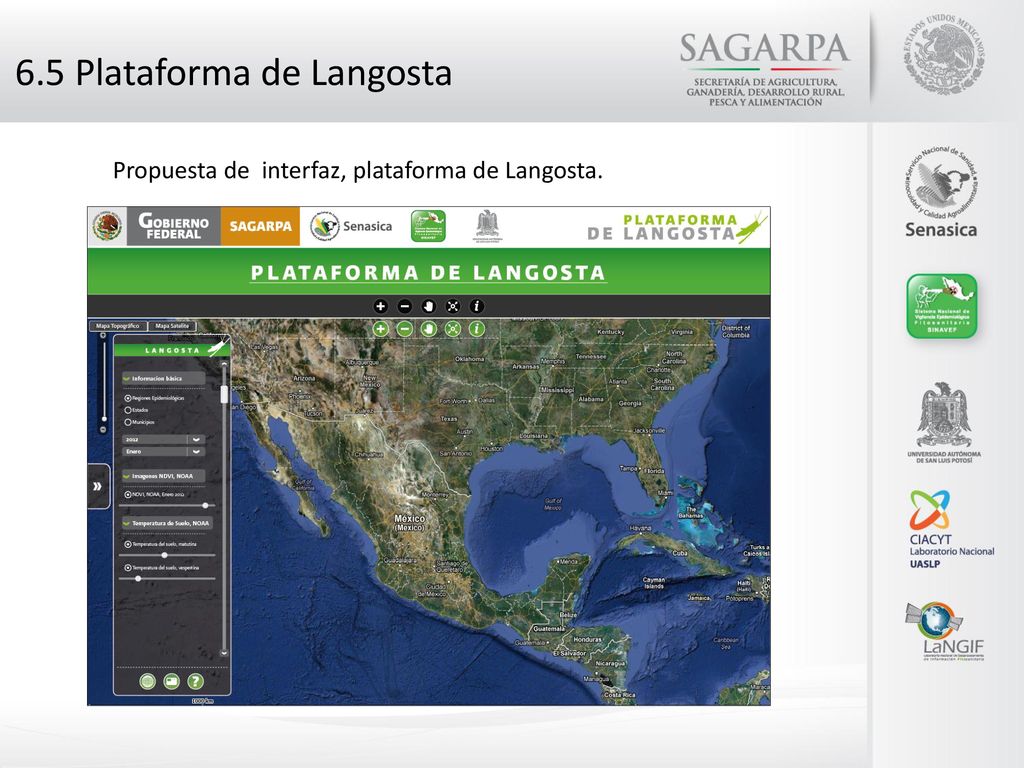This screenshot has height=768, width=1024.
Task: Click the black full-extent arrows icon
Action: pyautogui.click(x=453, y=306)
